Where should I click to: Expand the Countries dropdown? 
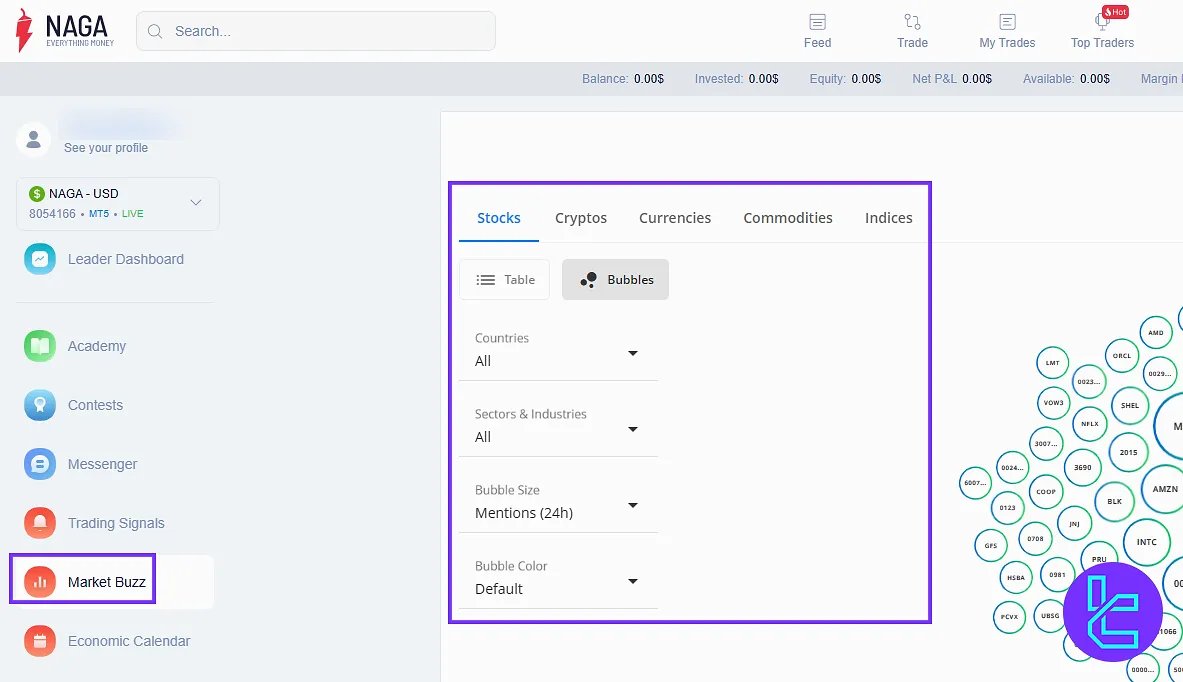pos(632,353)
